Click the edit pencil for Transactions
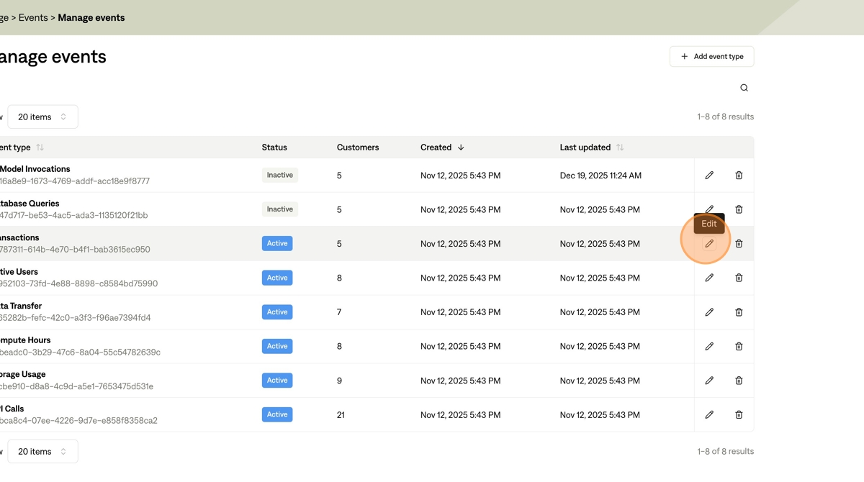The width and height of the screenshot is (864, 482). (709, 243)
